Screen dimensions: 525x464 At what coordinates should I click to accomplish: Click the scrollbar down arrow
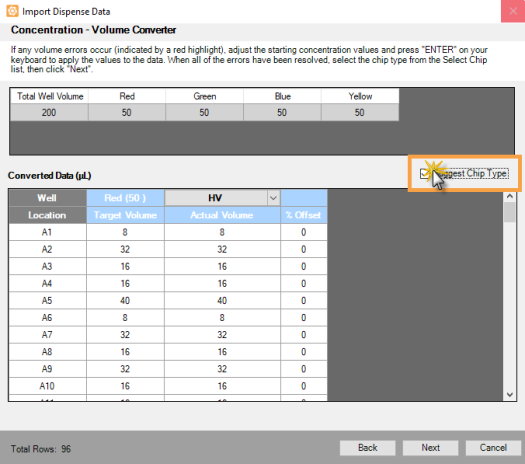[510, 394]
